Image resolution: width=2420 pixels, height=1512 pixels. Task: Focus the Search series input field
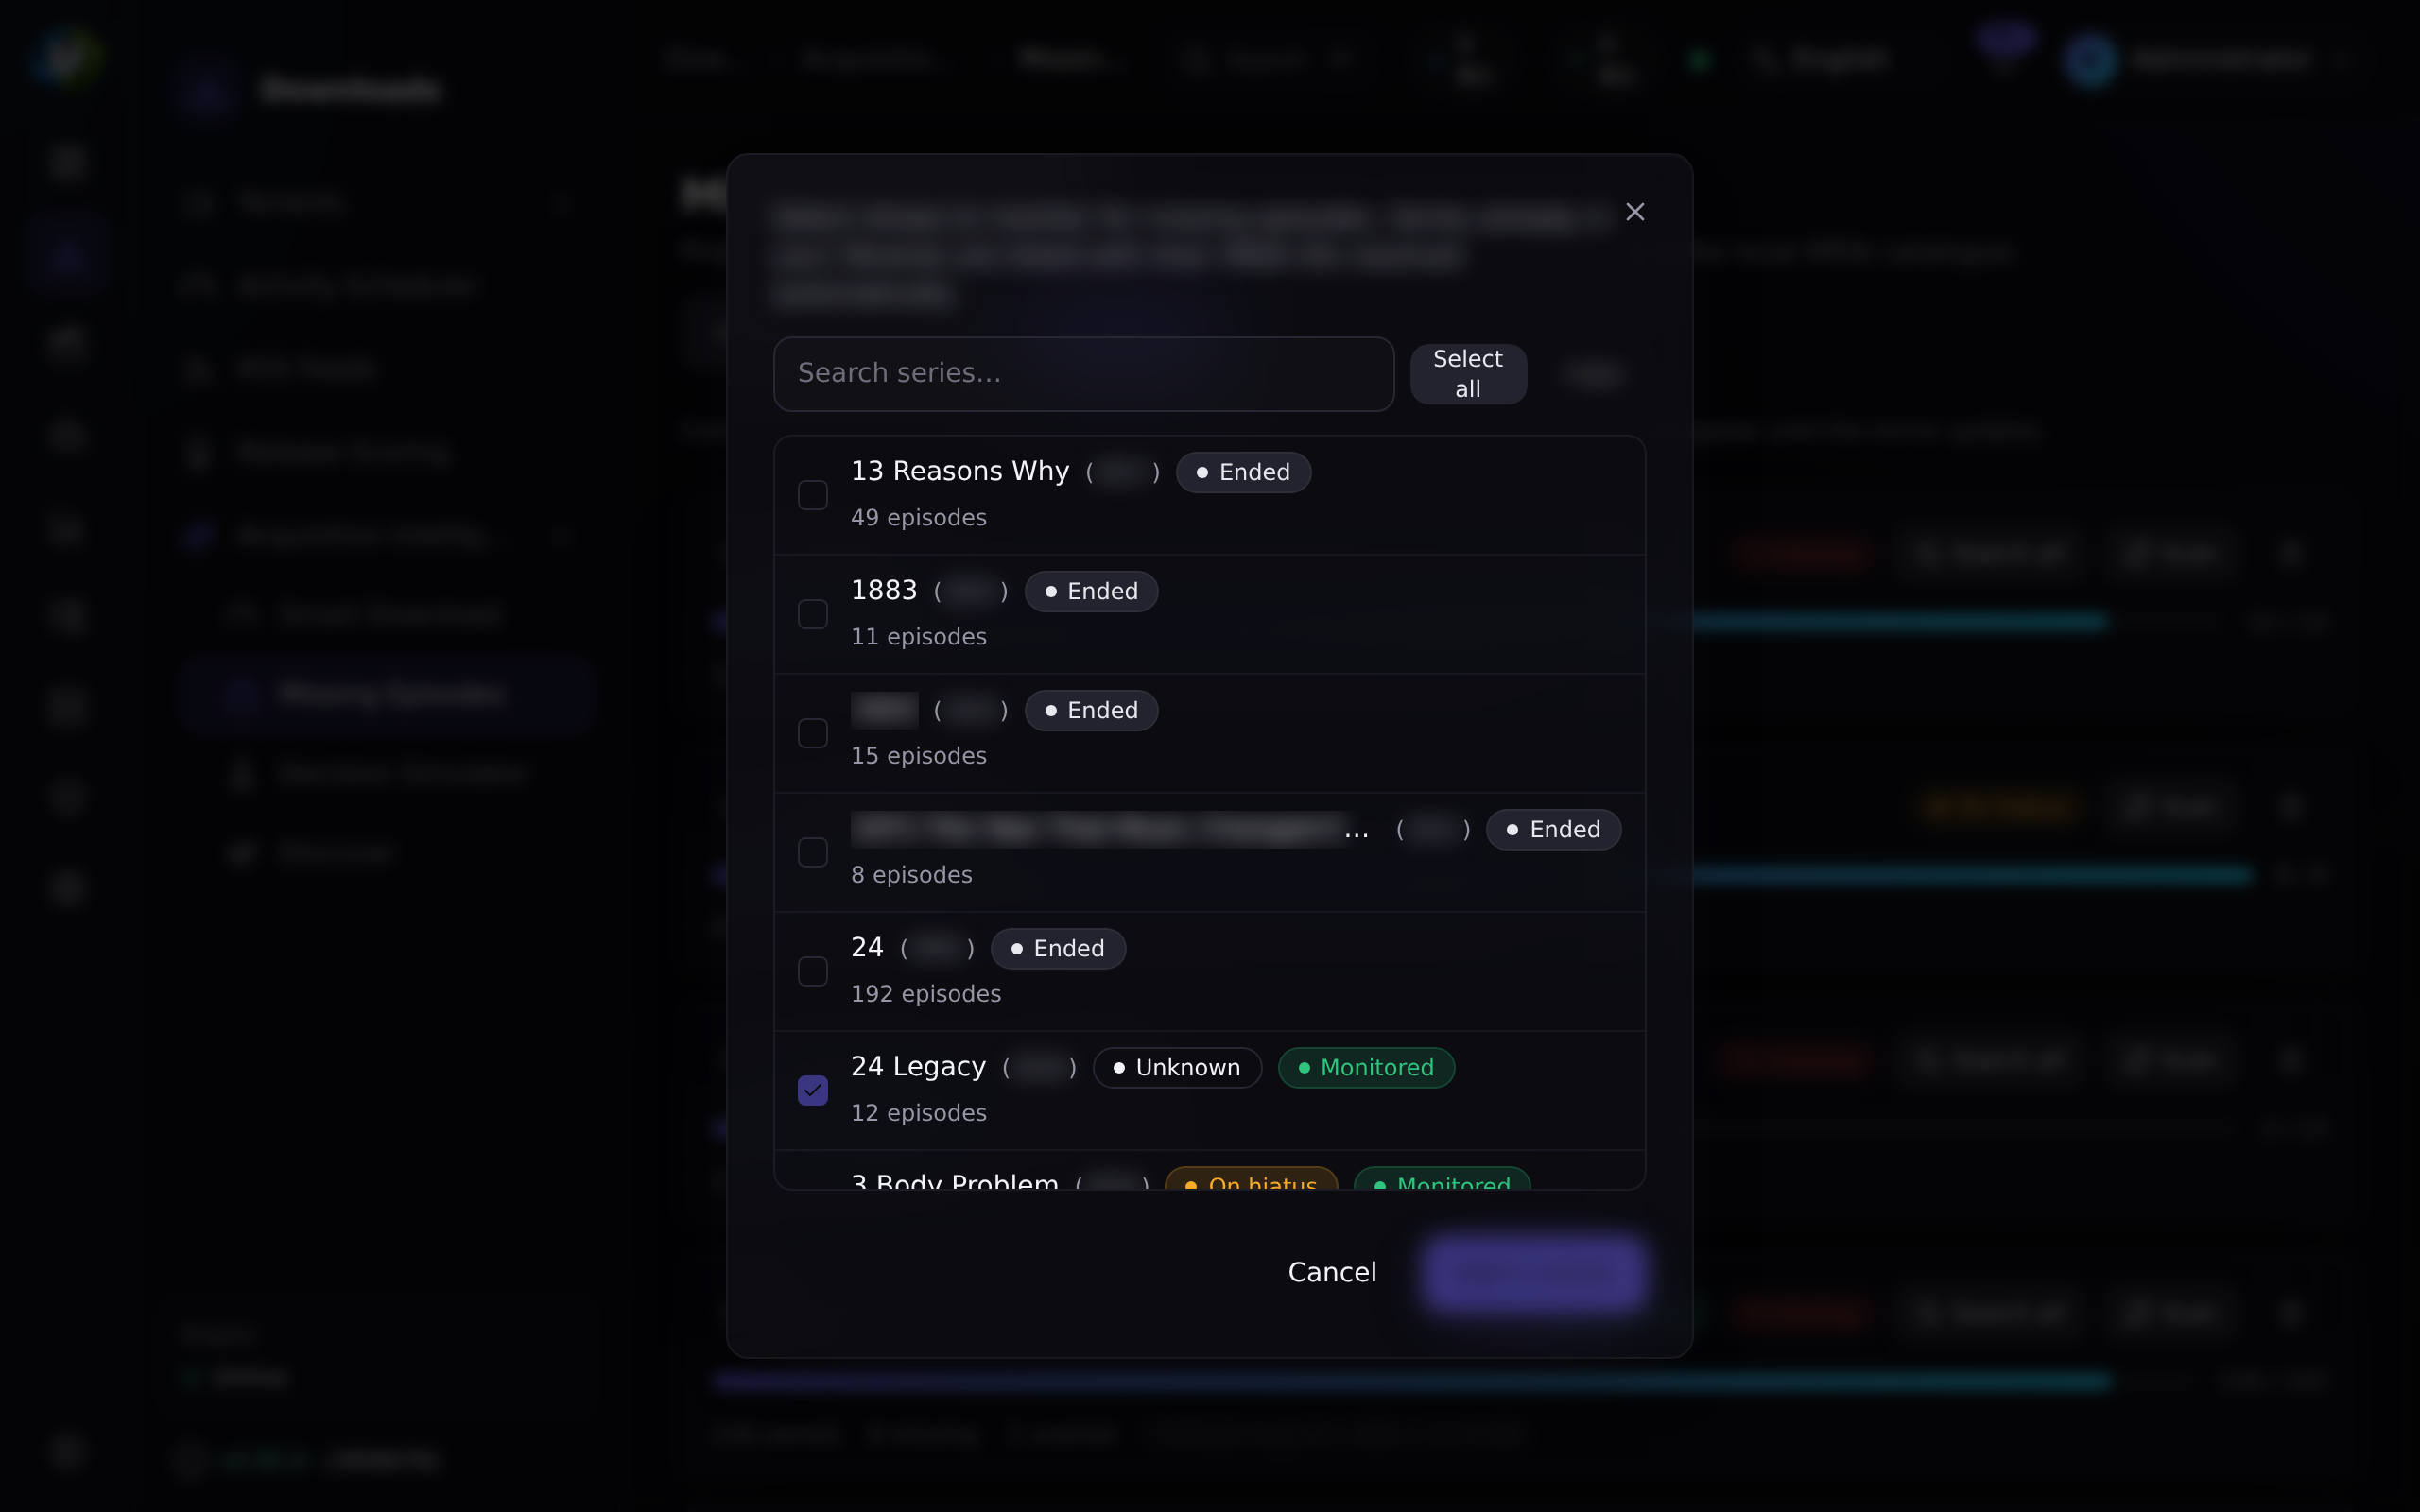coord(1084,374)
